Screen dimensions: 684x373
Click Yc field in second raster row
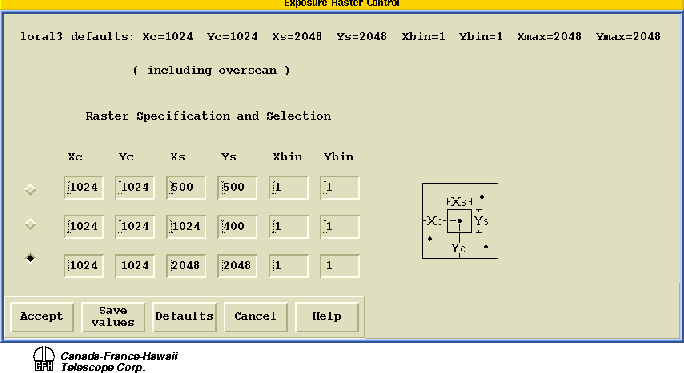click(x=135, y=226)
